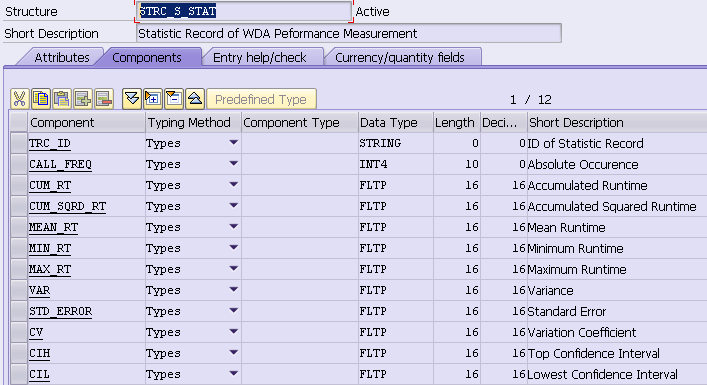Click the Component Type column header
The width and height of the screenshot is (707, 385).
[x=300, y=123]
